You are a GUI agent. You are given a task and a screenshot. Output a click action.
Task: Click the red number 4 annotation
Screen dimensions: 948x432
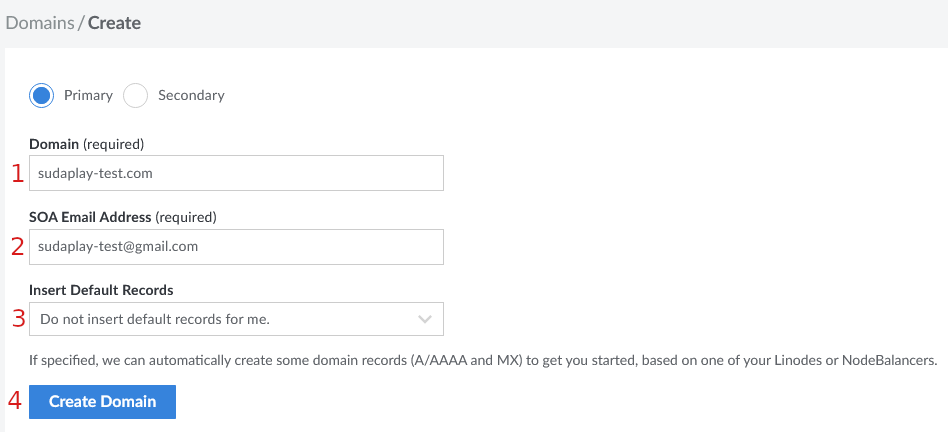pyautogui.click(x=16, y=401)
